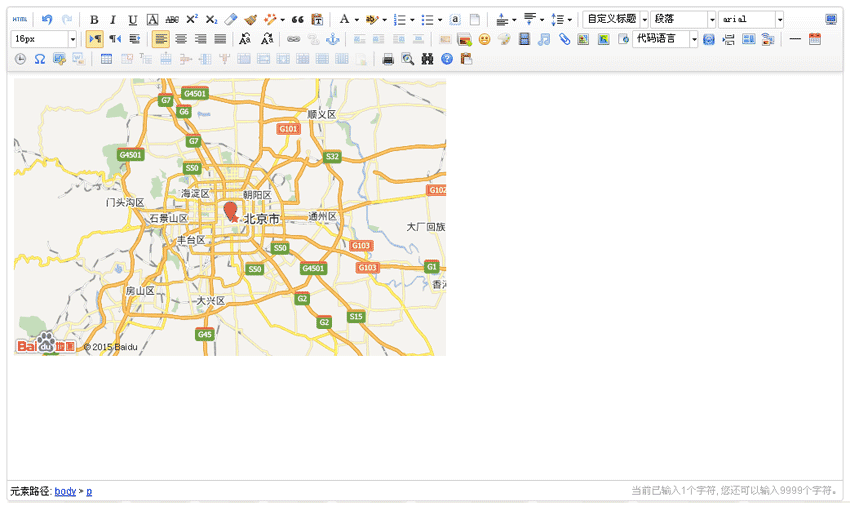
Task: Toggle italic formatting
Action: (113, 19)
